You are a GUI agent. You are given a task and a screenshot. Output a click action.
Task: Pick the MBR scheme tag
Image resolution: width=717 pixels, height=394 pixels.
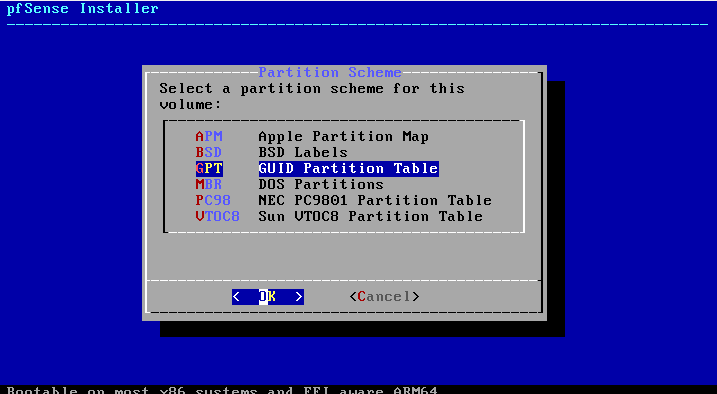209,184
